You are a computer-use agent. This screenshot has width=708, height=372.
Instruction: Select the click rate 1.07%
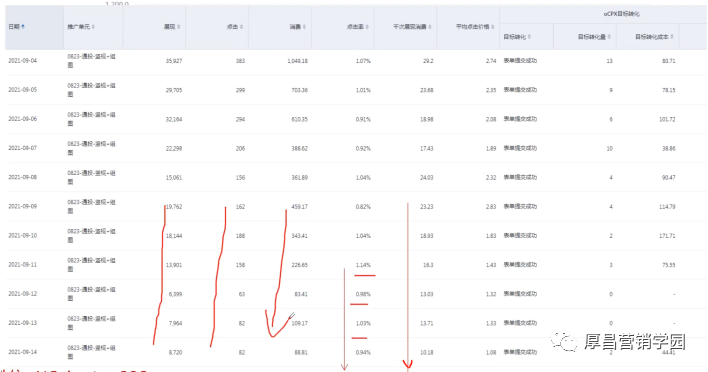[363, 61]
